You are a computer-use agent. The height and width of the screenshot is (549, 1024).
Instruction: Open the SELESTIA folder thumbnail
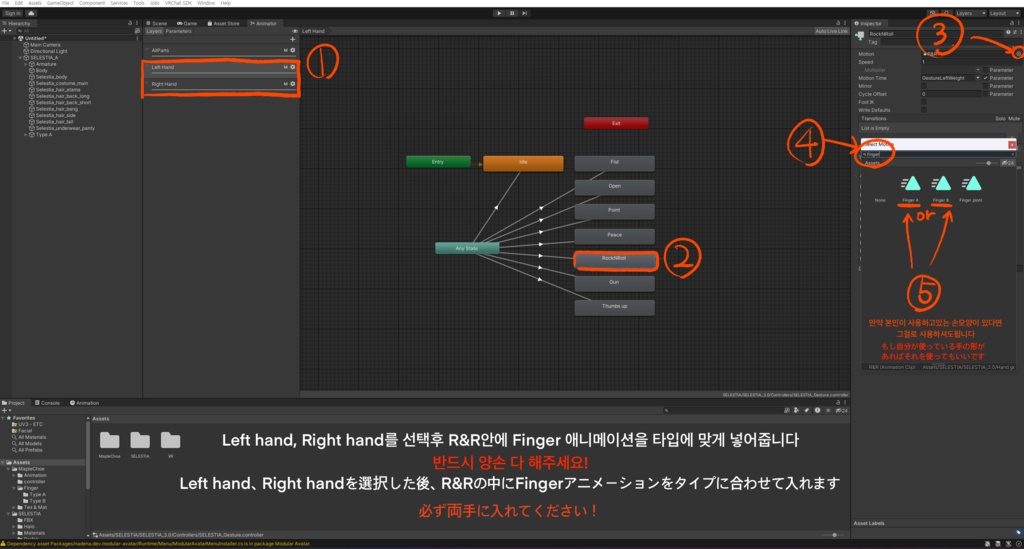click(x=140, y=443)
